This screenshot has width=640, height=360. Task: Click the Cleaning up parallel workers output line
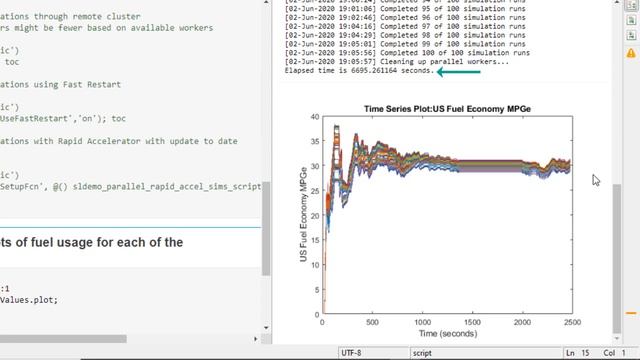(397, 62)
